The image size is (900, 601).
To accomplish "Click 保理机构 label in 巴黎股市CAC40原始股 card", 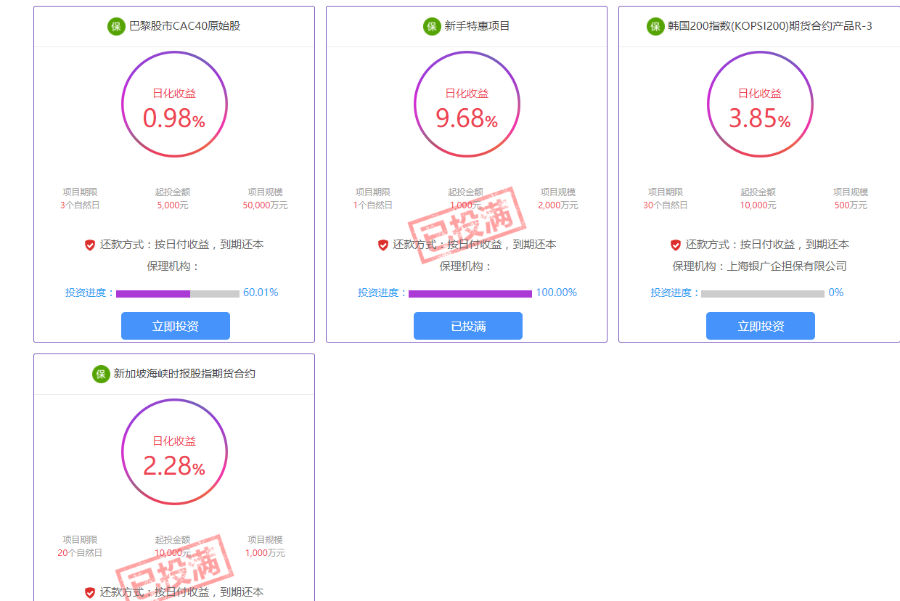I will click(173, 266).
